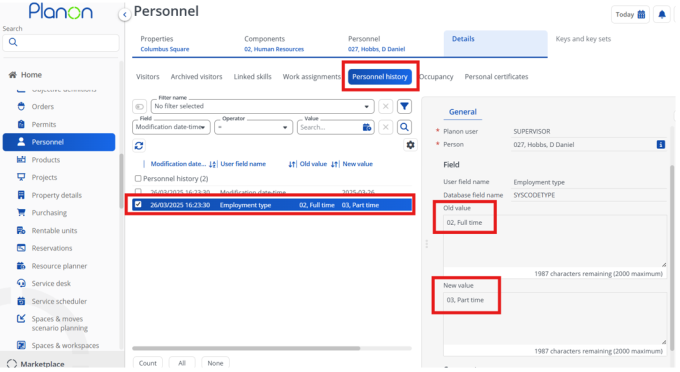Open Spaces & moves scenario planning icon
This screenshot has width=680, height=372.
(21, 319)
